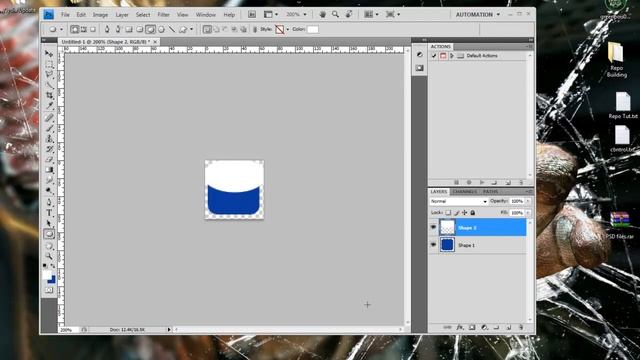Open the Style picker dropdown

(x=287, y=29)
